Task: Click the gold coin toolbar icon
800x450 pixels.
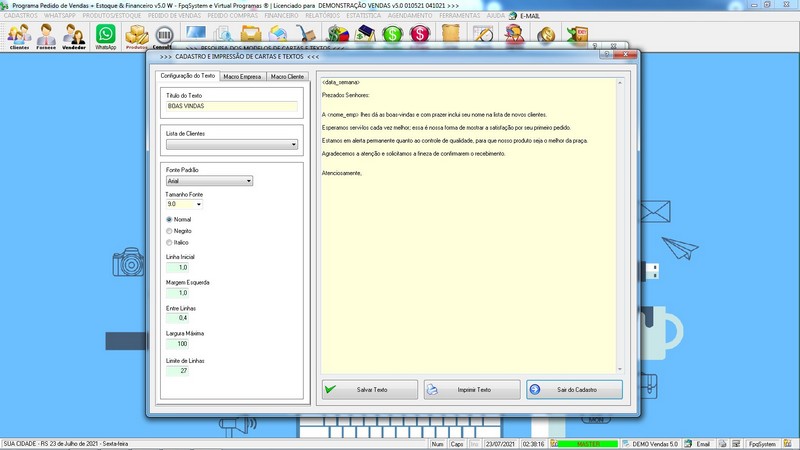Action: 546,34
